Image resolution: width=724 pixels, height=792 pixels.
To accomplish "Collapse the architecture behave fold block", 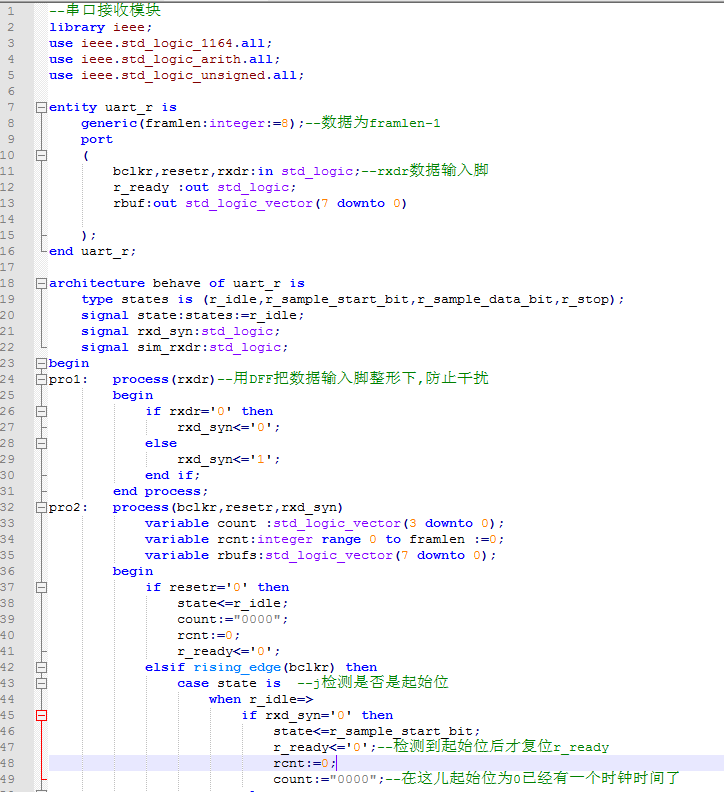I will point(41,283).
